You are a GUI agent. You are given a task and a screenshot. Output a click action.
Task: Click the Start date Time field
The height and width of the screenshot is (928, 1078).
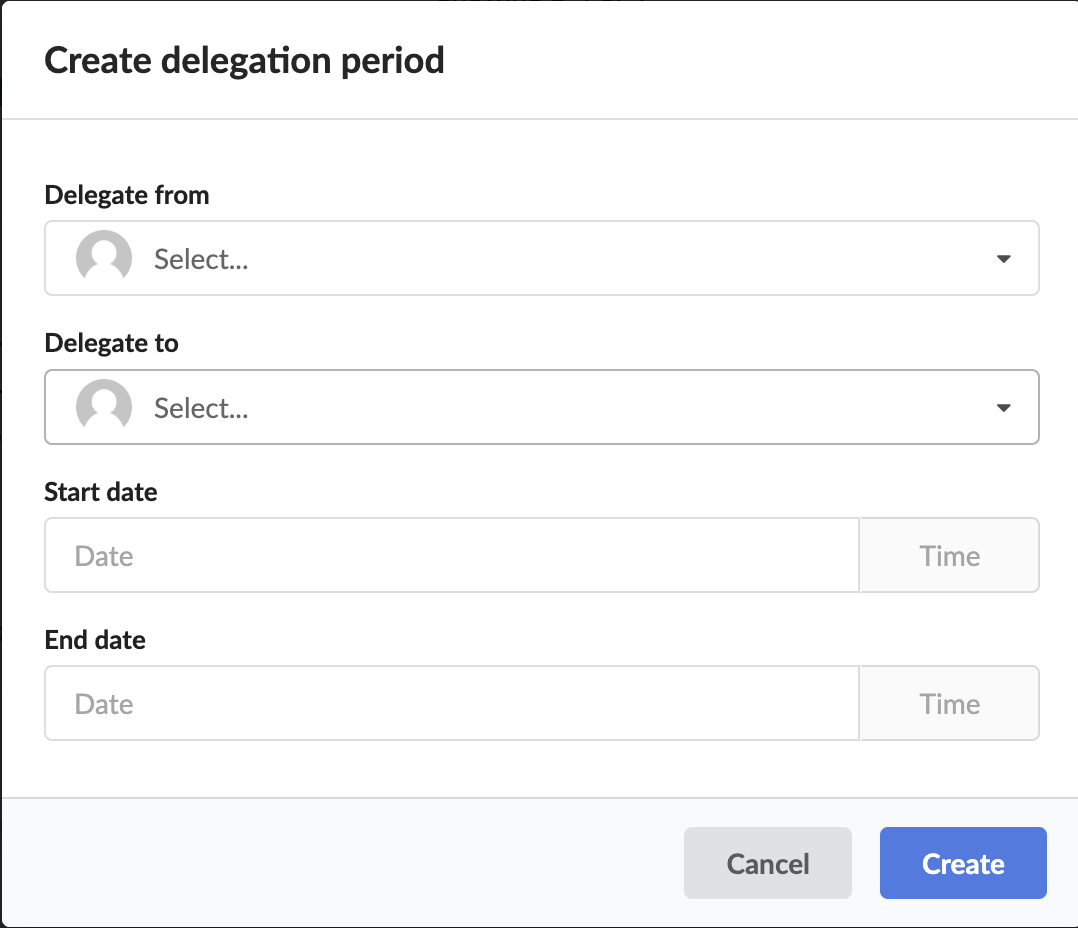tap(949, 555)
